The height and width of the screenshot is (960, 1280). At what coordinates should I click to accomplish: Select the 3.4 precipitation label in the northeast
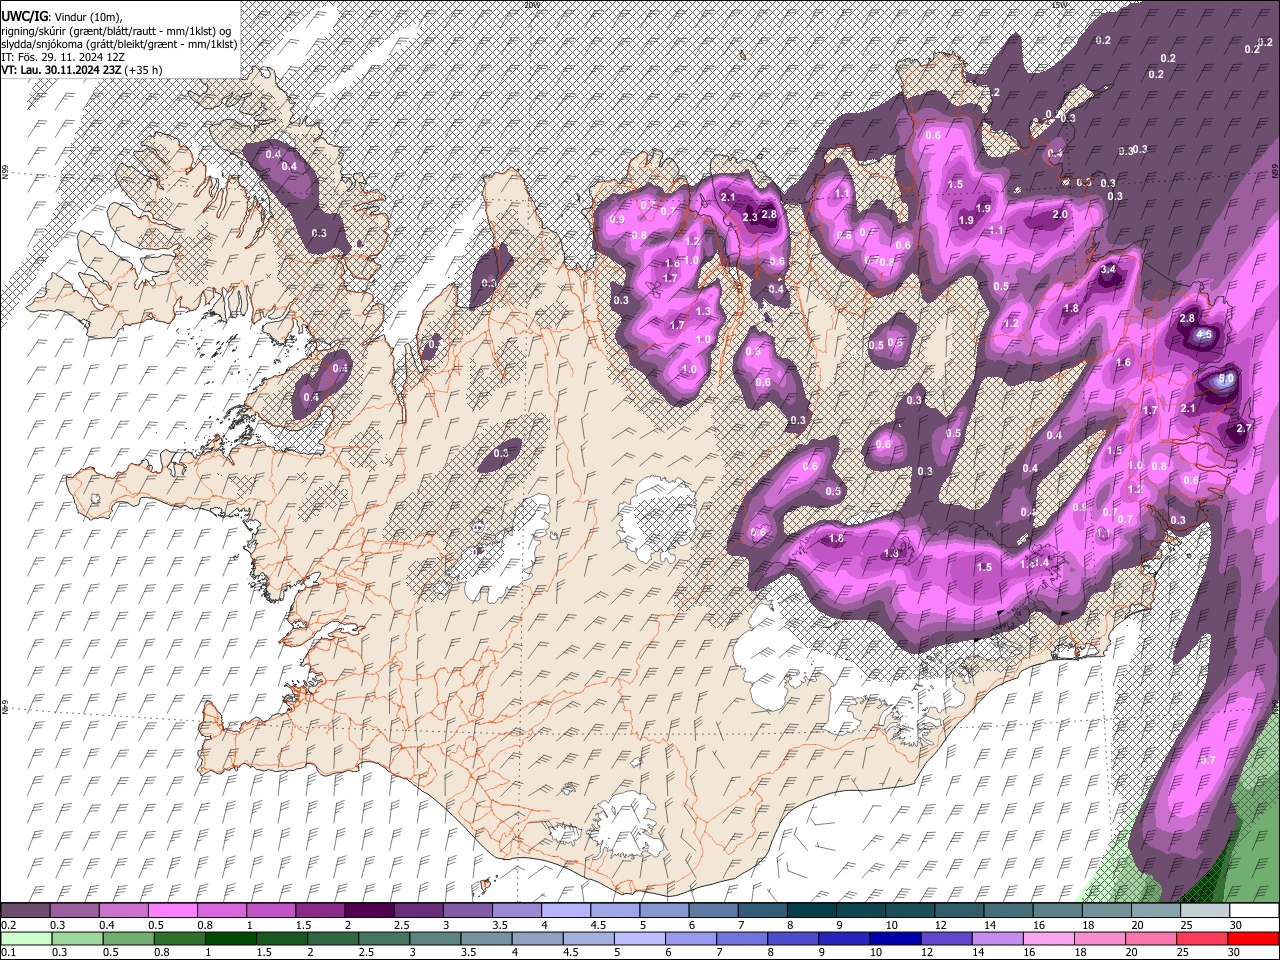pyautogui.click(x=1108, y=270)
